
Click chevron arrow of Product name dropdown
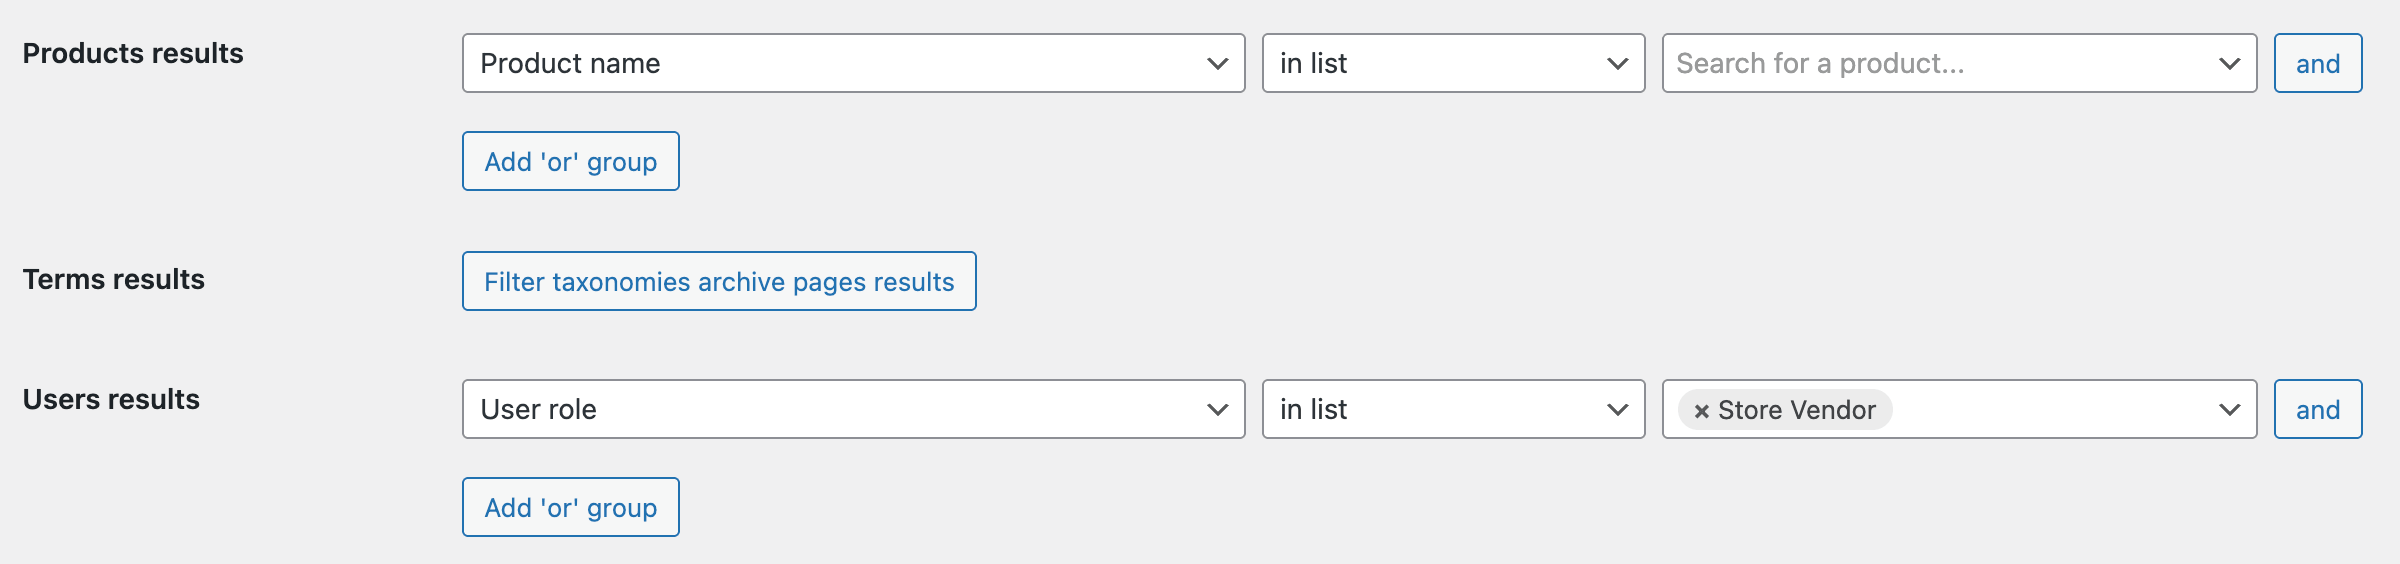pyautogui.click(x=1217, y=63)
